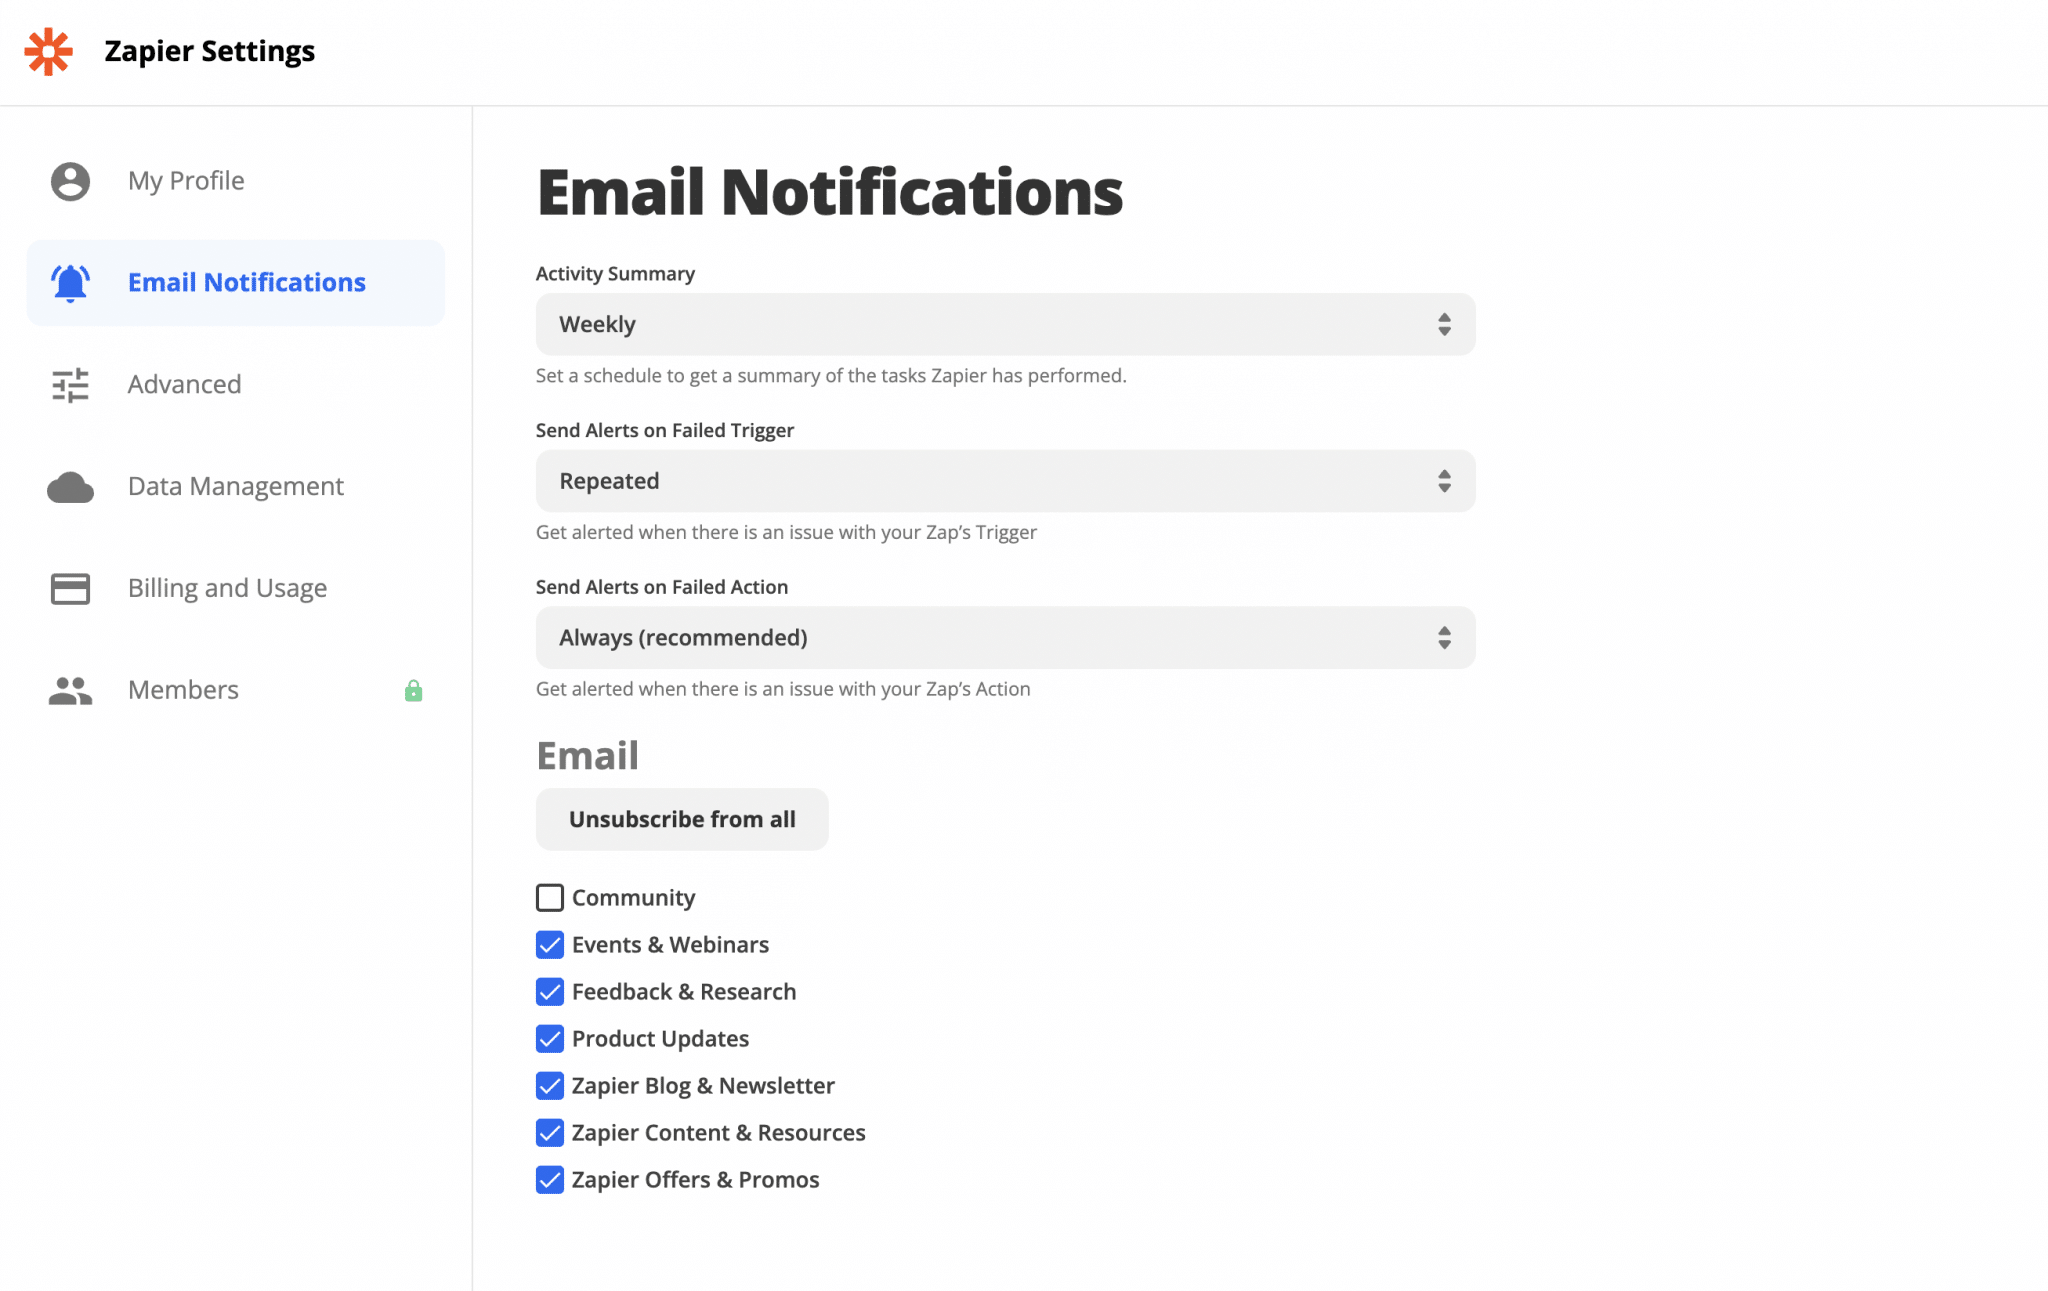Click the Members lock icon

(413, 690)
